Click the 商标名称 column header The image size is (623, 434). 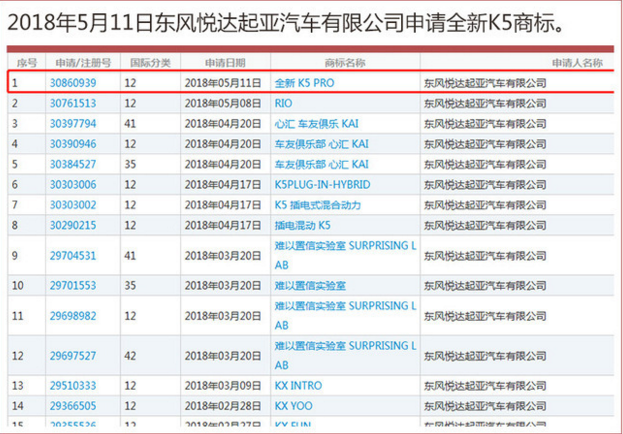coord(345,63)
